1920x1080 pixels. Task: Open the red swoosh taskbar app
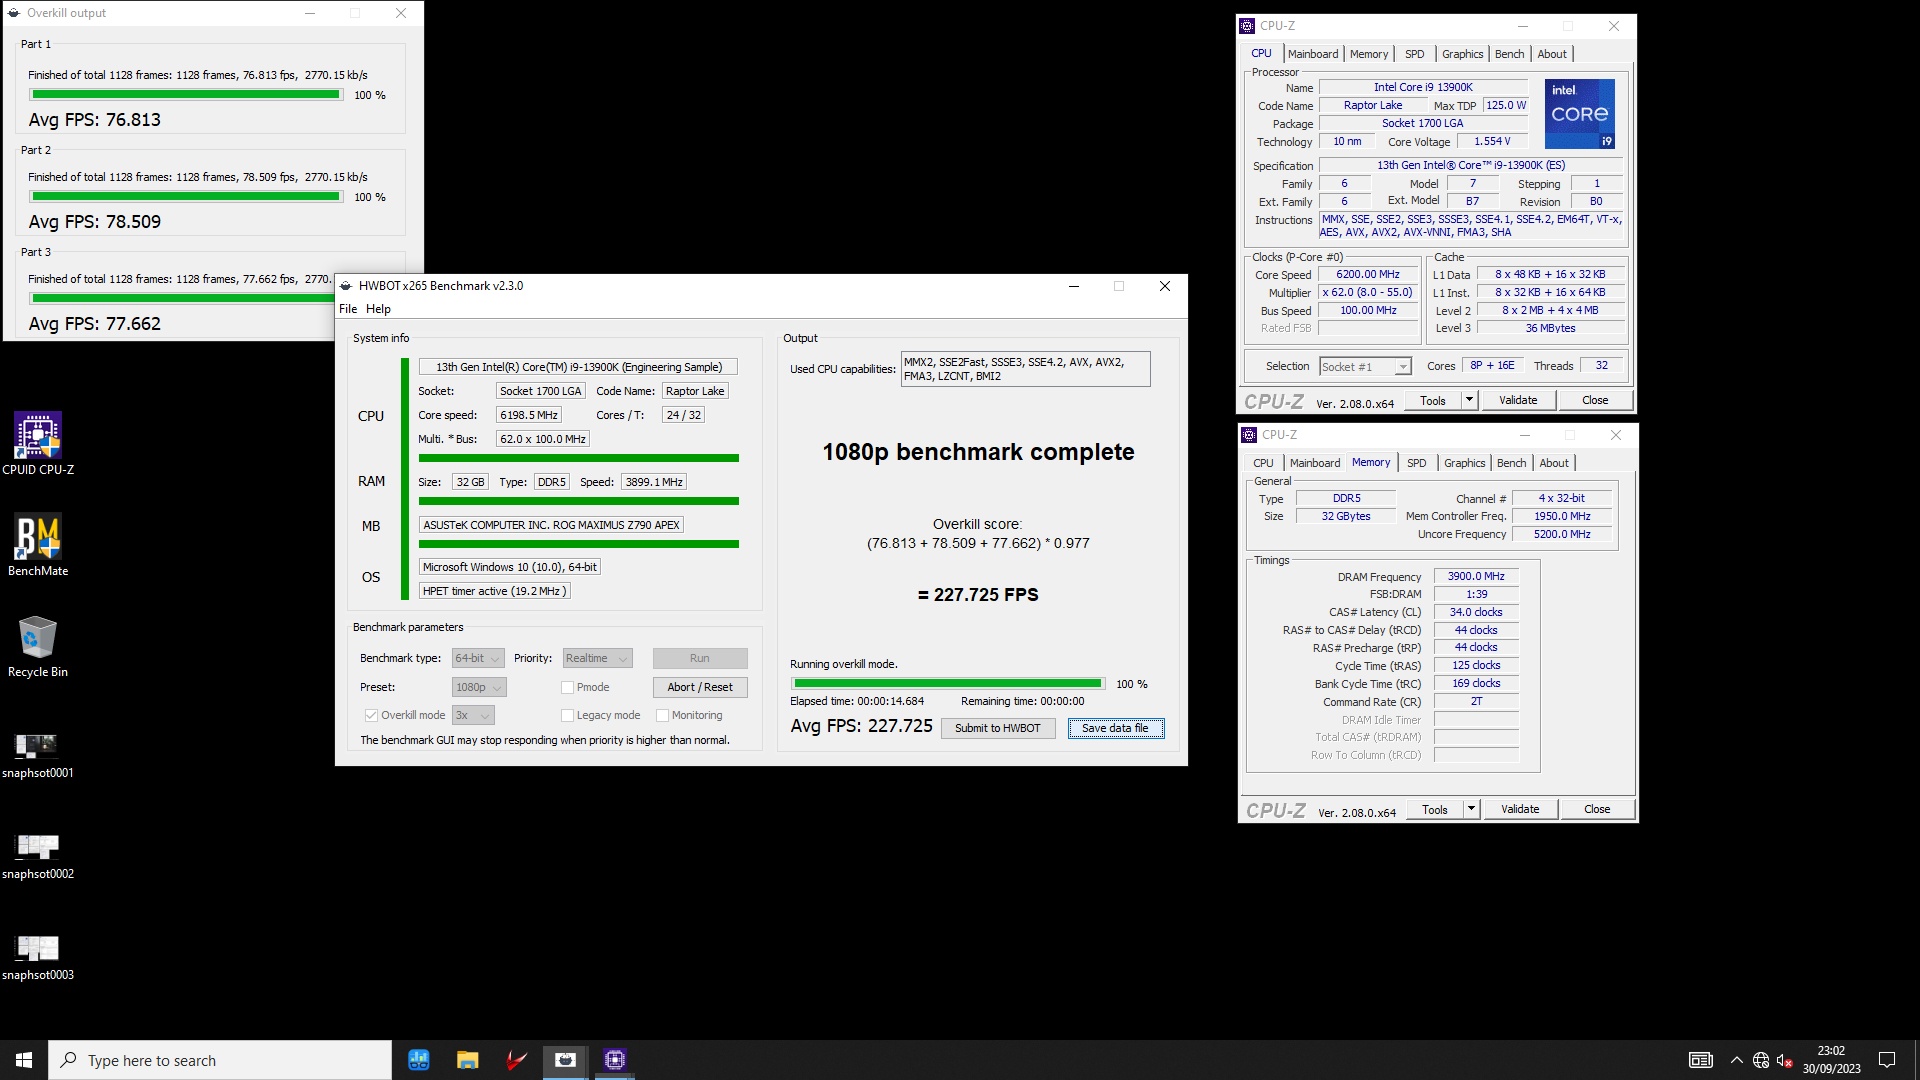coord(516,1060)
